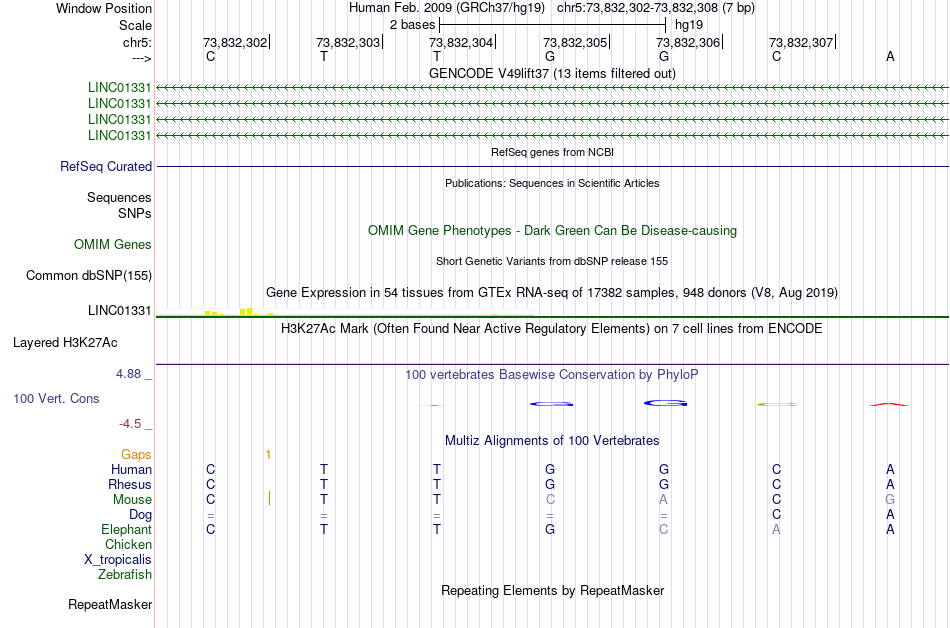Viewport: 950px width, 628px height.
Task: Open 'Short Genetic Variants from dbSNP release 155' title
Action: point(552,261)
